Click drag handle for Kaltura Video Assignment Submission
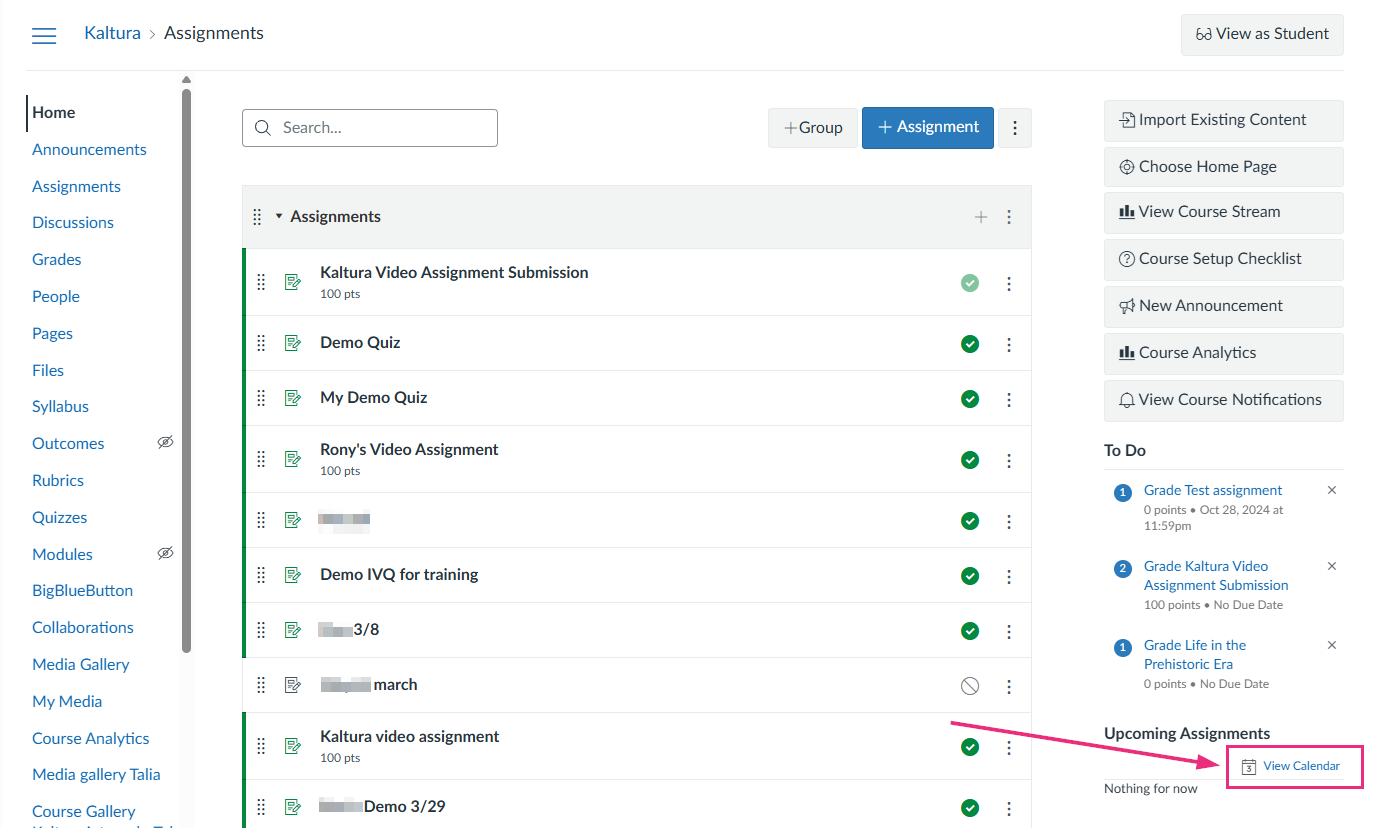This screenshot has width=1388, height=828. 261,282
